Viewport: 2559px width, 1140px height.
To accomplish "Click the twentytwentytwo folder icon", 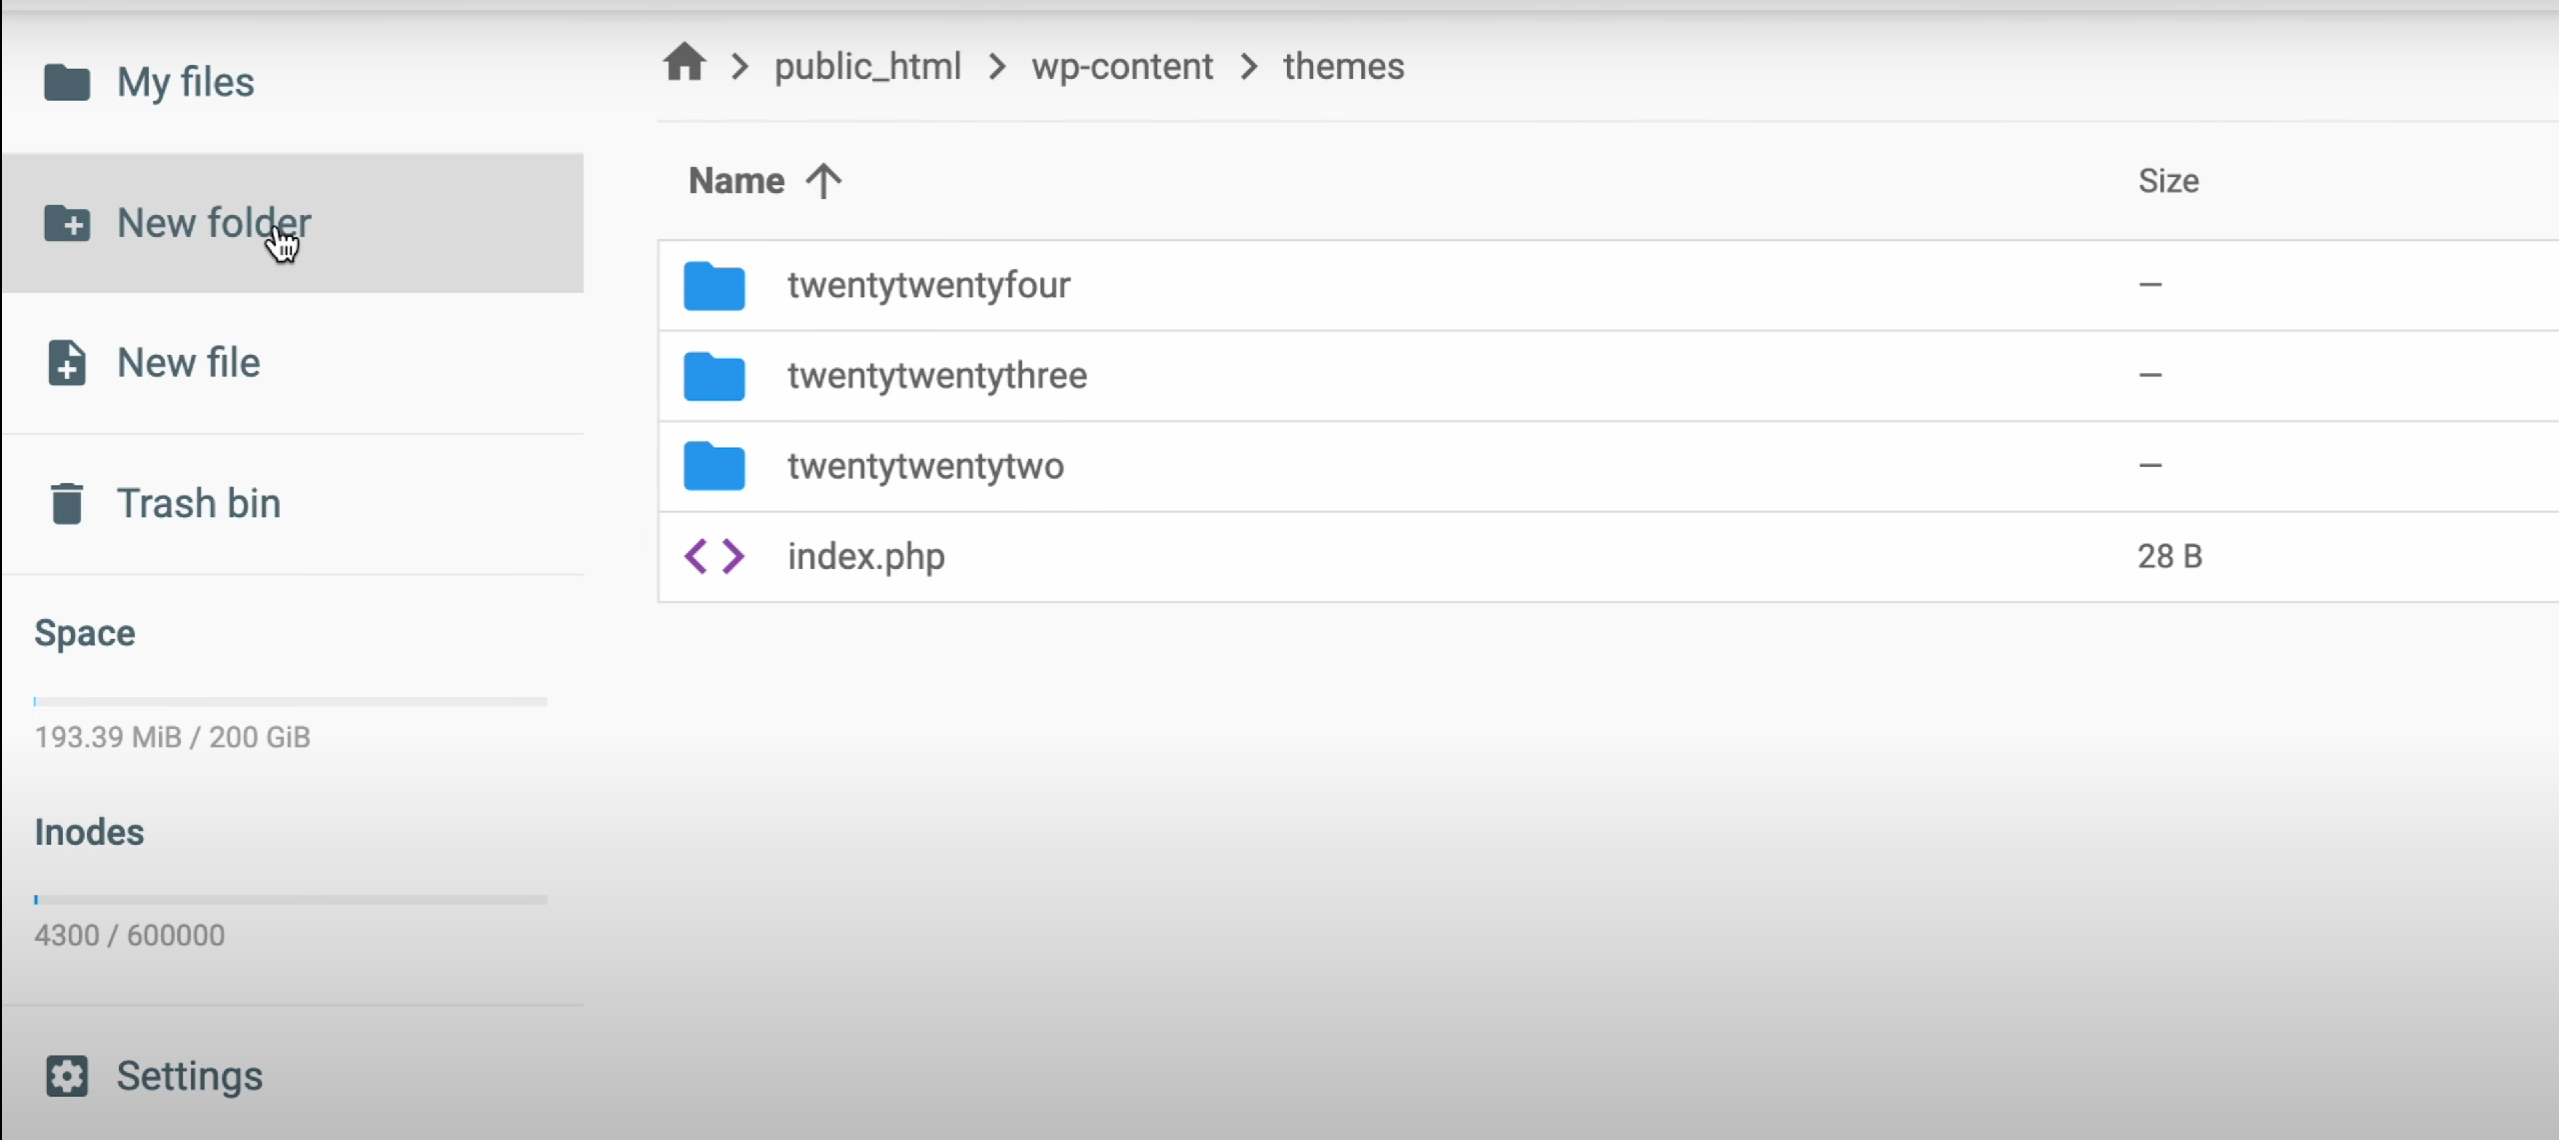I will 714,466.
